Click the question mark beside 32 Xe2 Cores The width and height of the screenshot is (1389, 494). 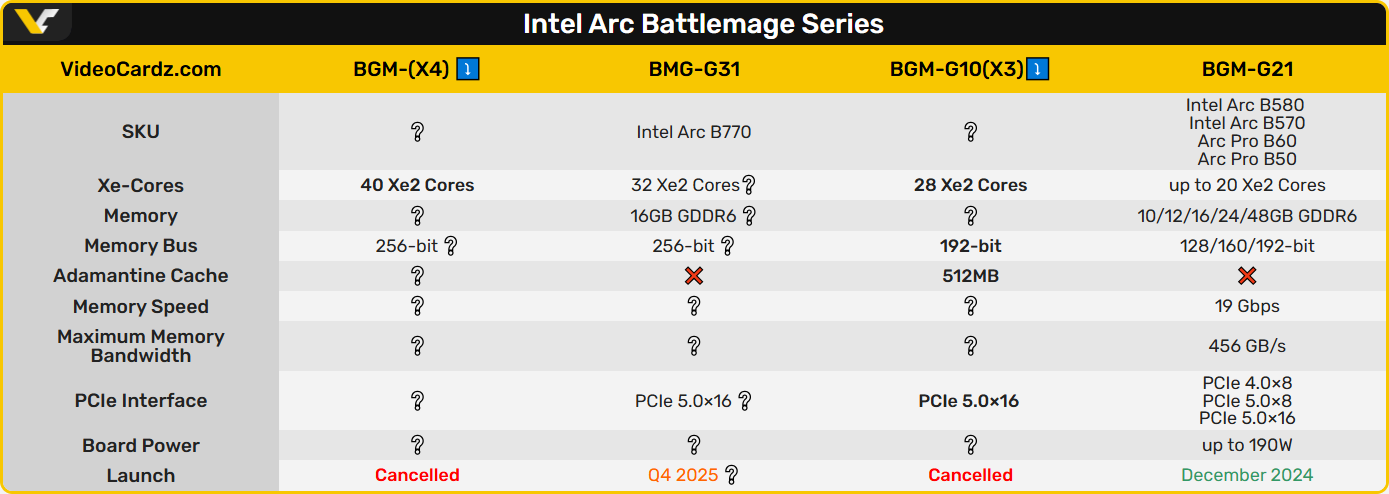point(748,185)
